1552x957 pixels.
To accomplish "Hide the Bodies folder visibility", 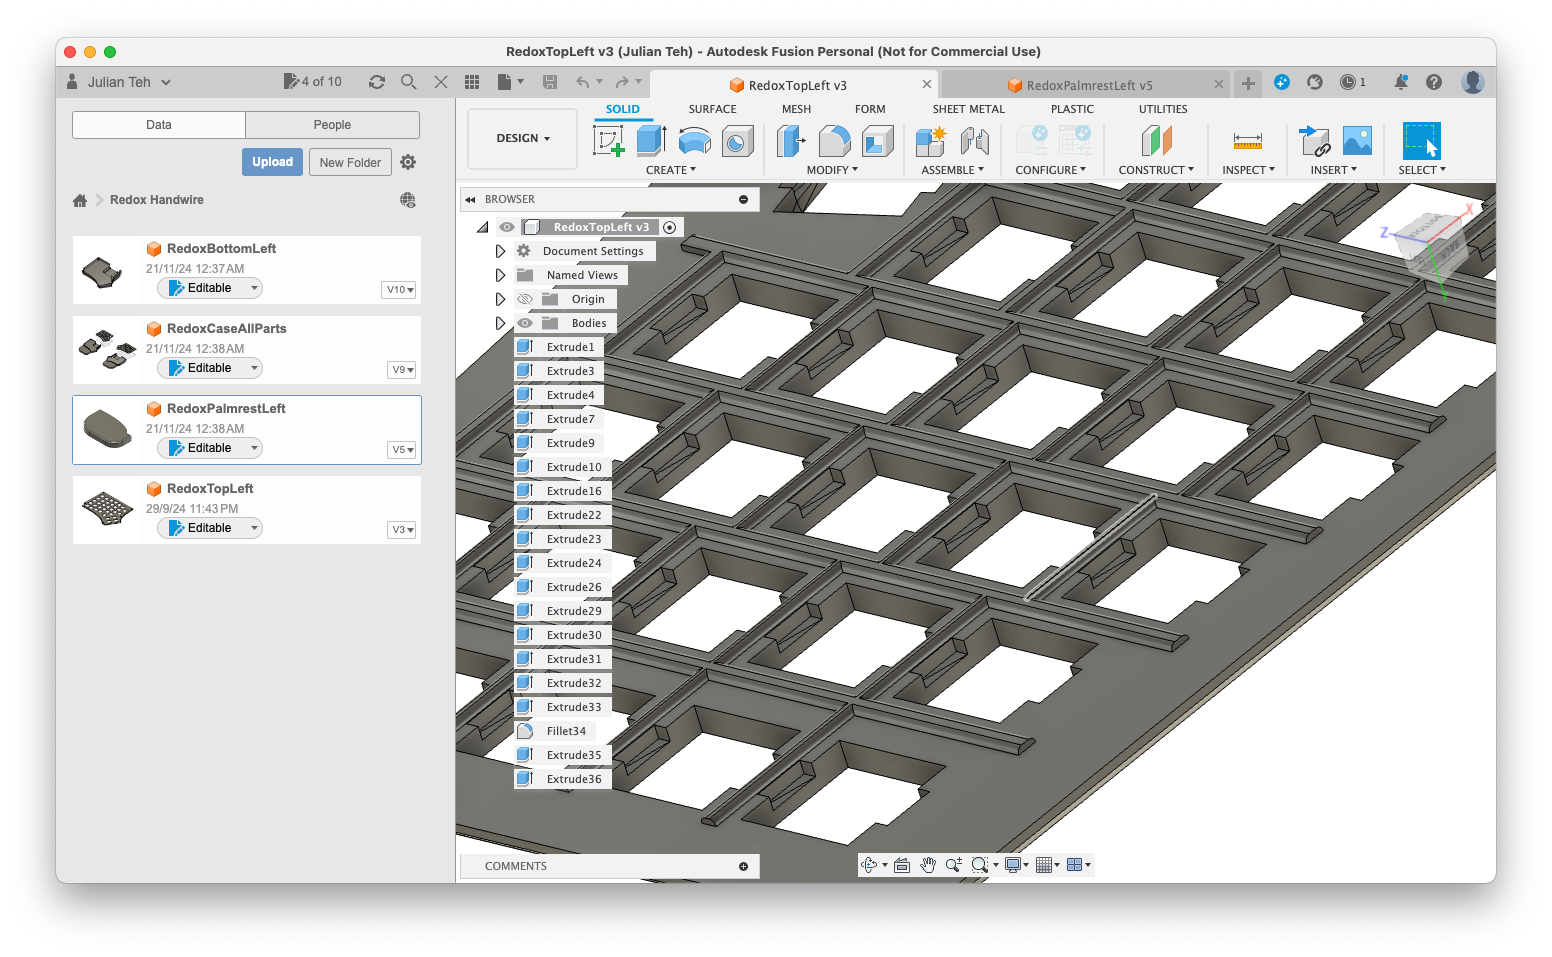I will tap(525, 322).
